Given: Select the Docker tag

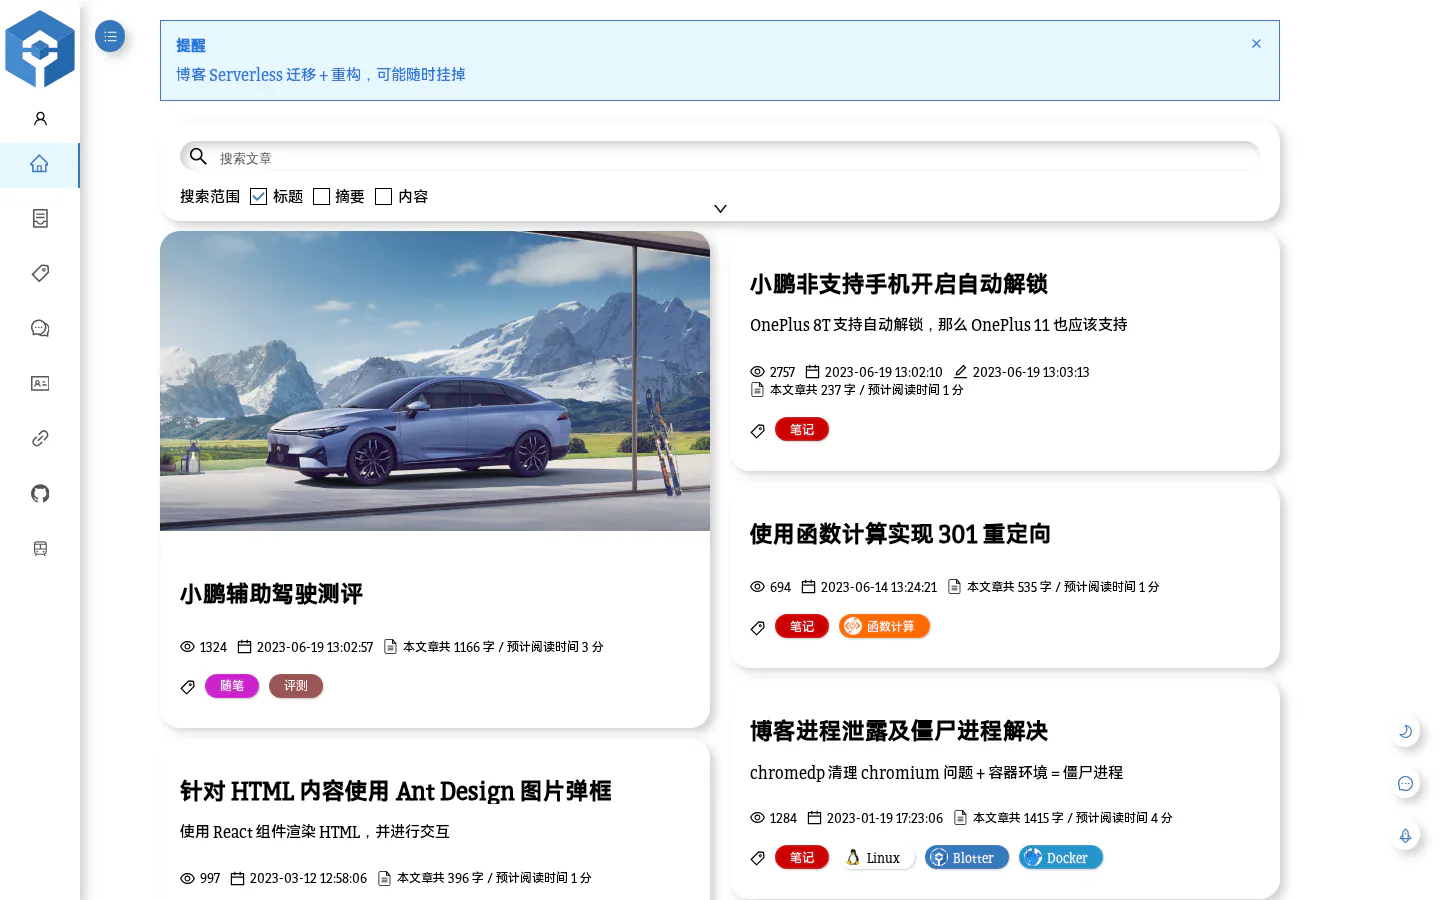Looking at the screenshot, I should click(1061, 857).
